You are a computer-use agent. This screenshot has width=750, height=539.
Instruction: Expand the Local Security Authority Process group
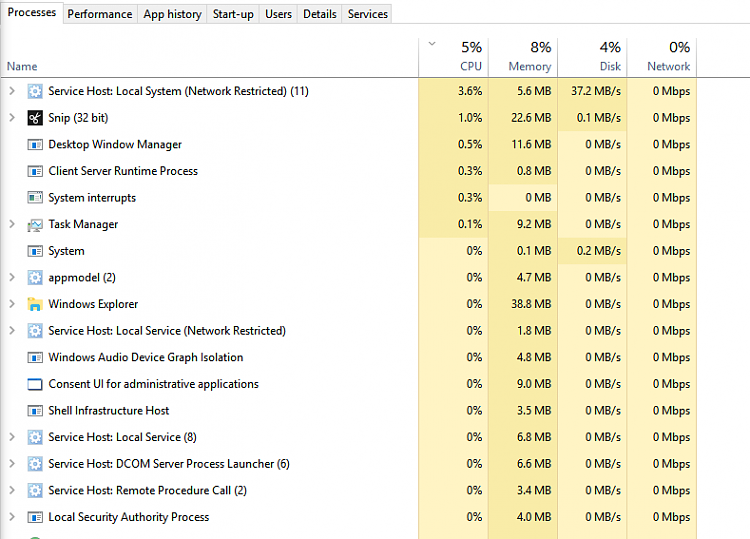pos(12,517)
